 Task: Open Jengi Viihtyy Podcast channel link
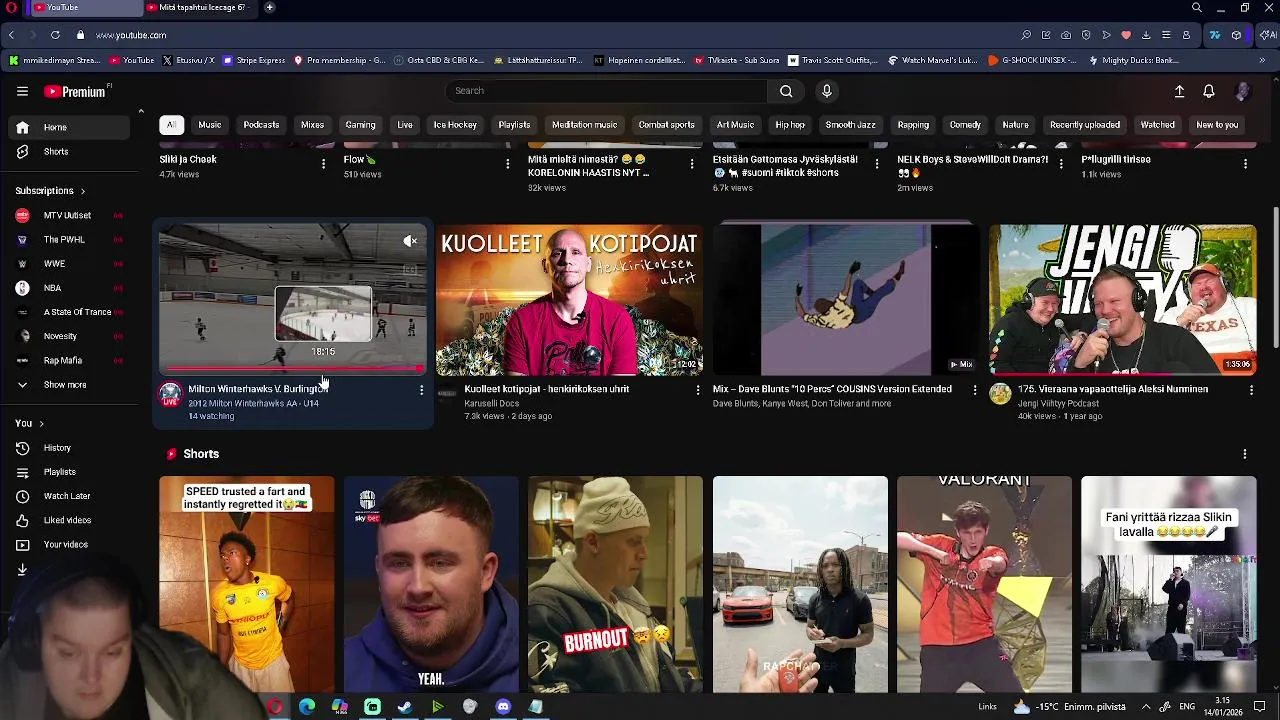[x=1058, y=403]
